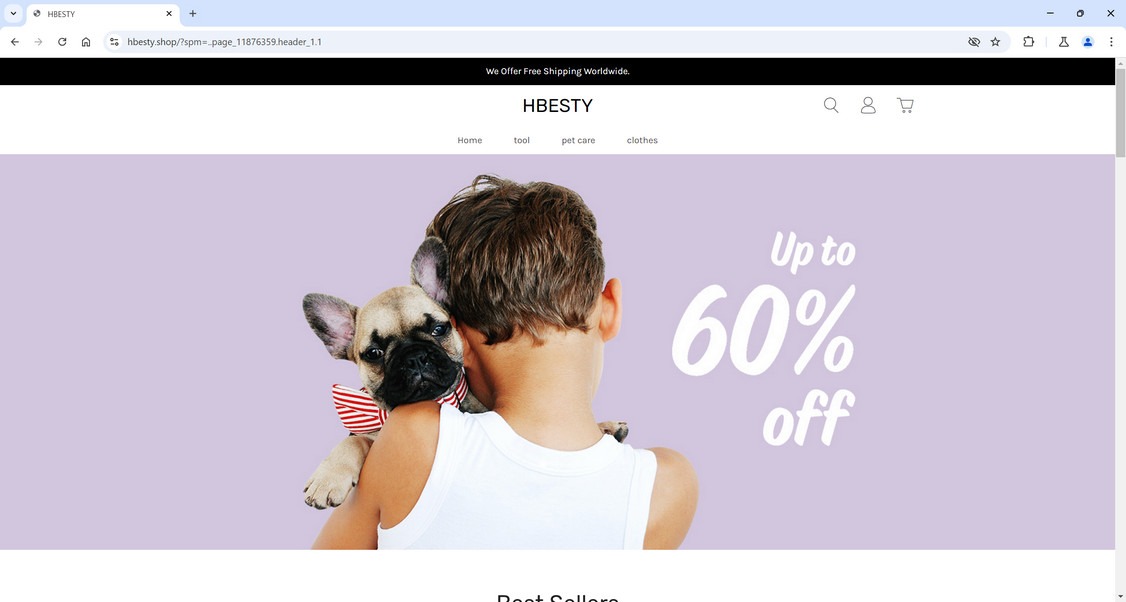Viewport: 1126px width, 602px height.
Task: Open the user account icon
Action: pyautogui.click(x=868, y=106)
